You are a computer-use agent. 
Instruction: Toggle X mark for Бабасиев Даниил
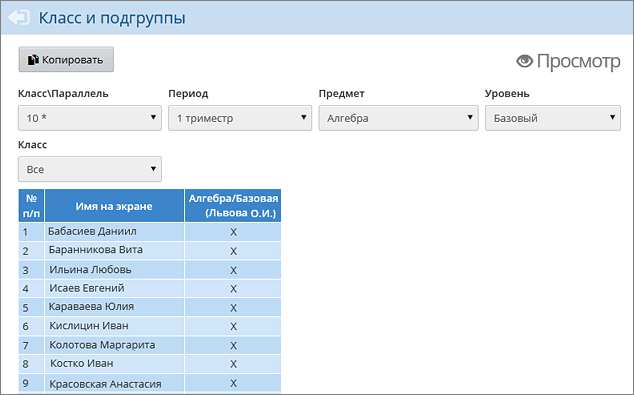point(233,232)
